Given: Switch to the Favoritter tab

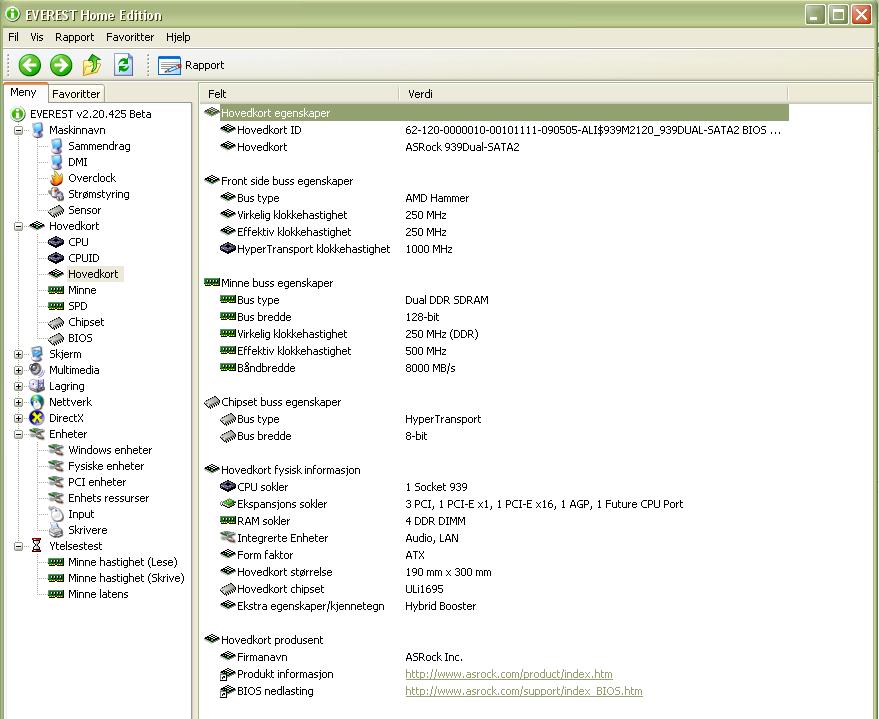Looking at the screenshot, I should [76, 94].
